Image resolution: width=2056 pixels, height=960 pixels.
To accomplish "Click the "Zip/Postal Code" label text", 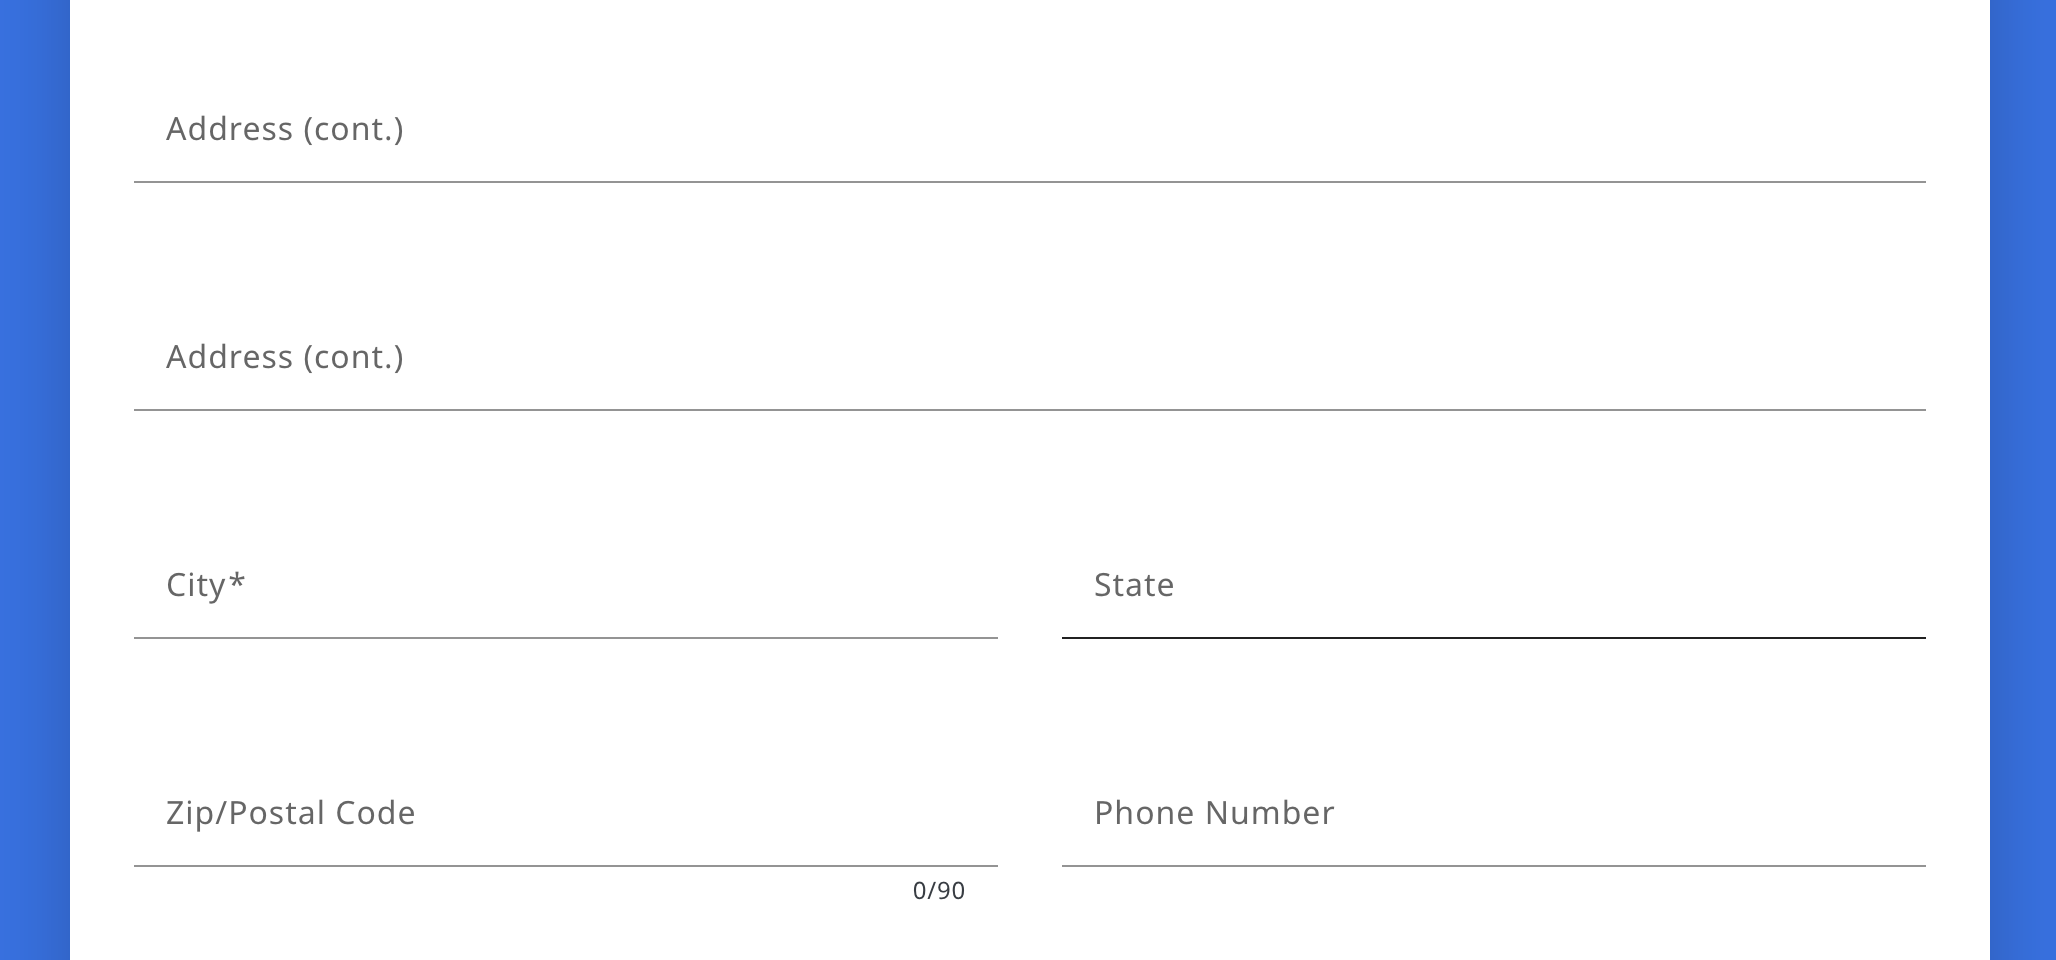I will [x=290, y=813].
